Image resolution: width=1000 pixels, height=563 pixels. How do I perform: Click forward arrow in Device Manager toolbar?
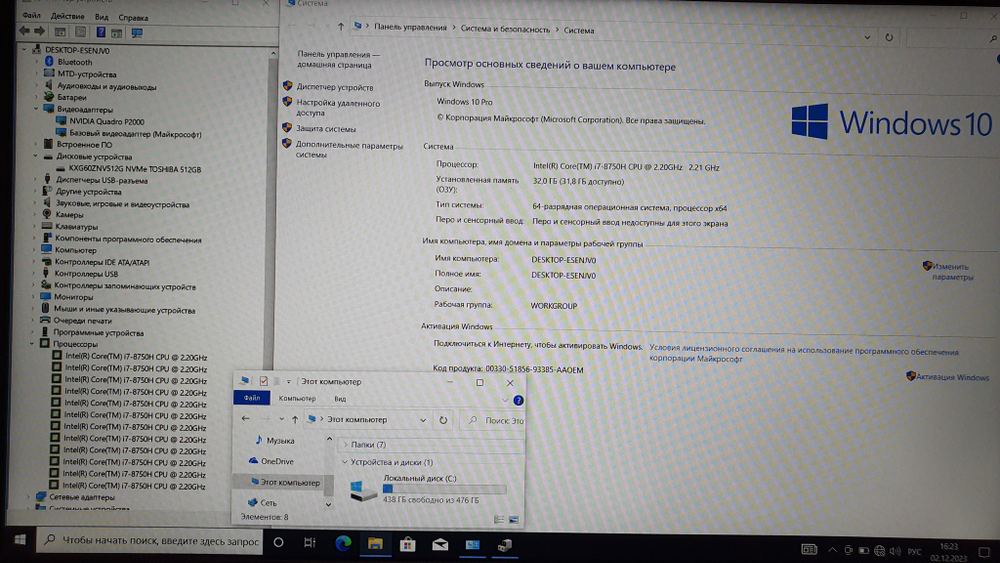[x=40, y=31]
